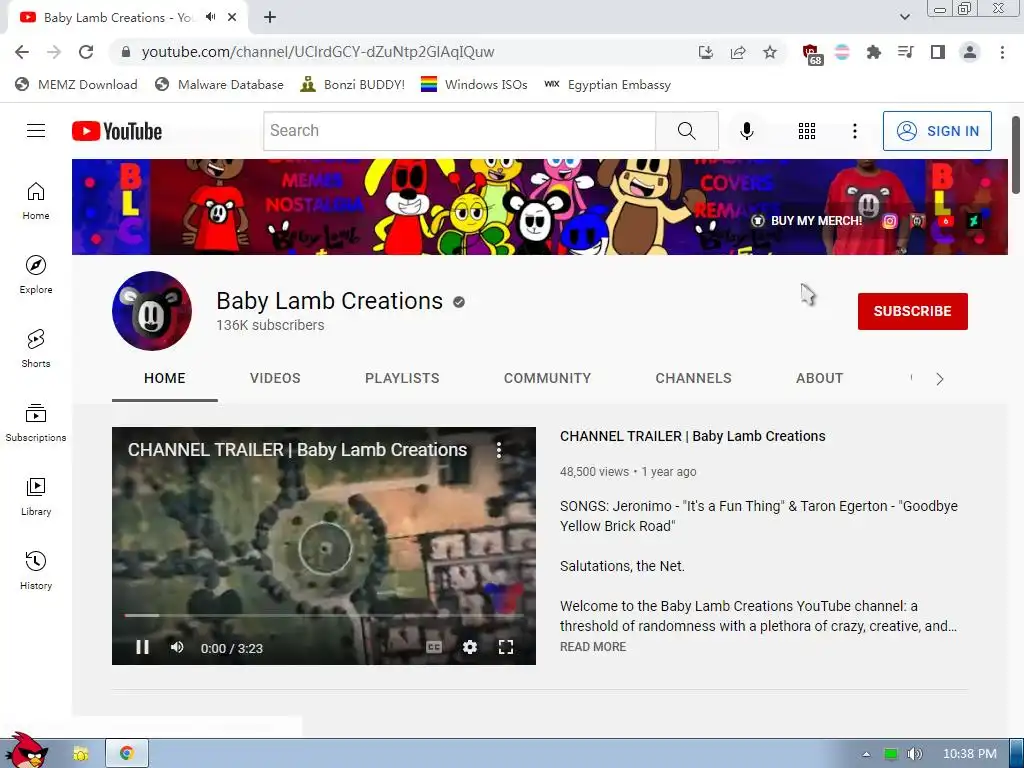Screen dimensions: 1024x768
Task: Expand description with READ MORE
Action: (x=593, y=647)
